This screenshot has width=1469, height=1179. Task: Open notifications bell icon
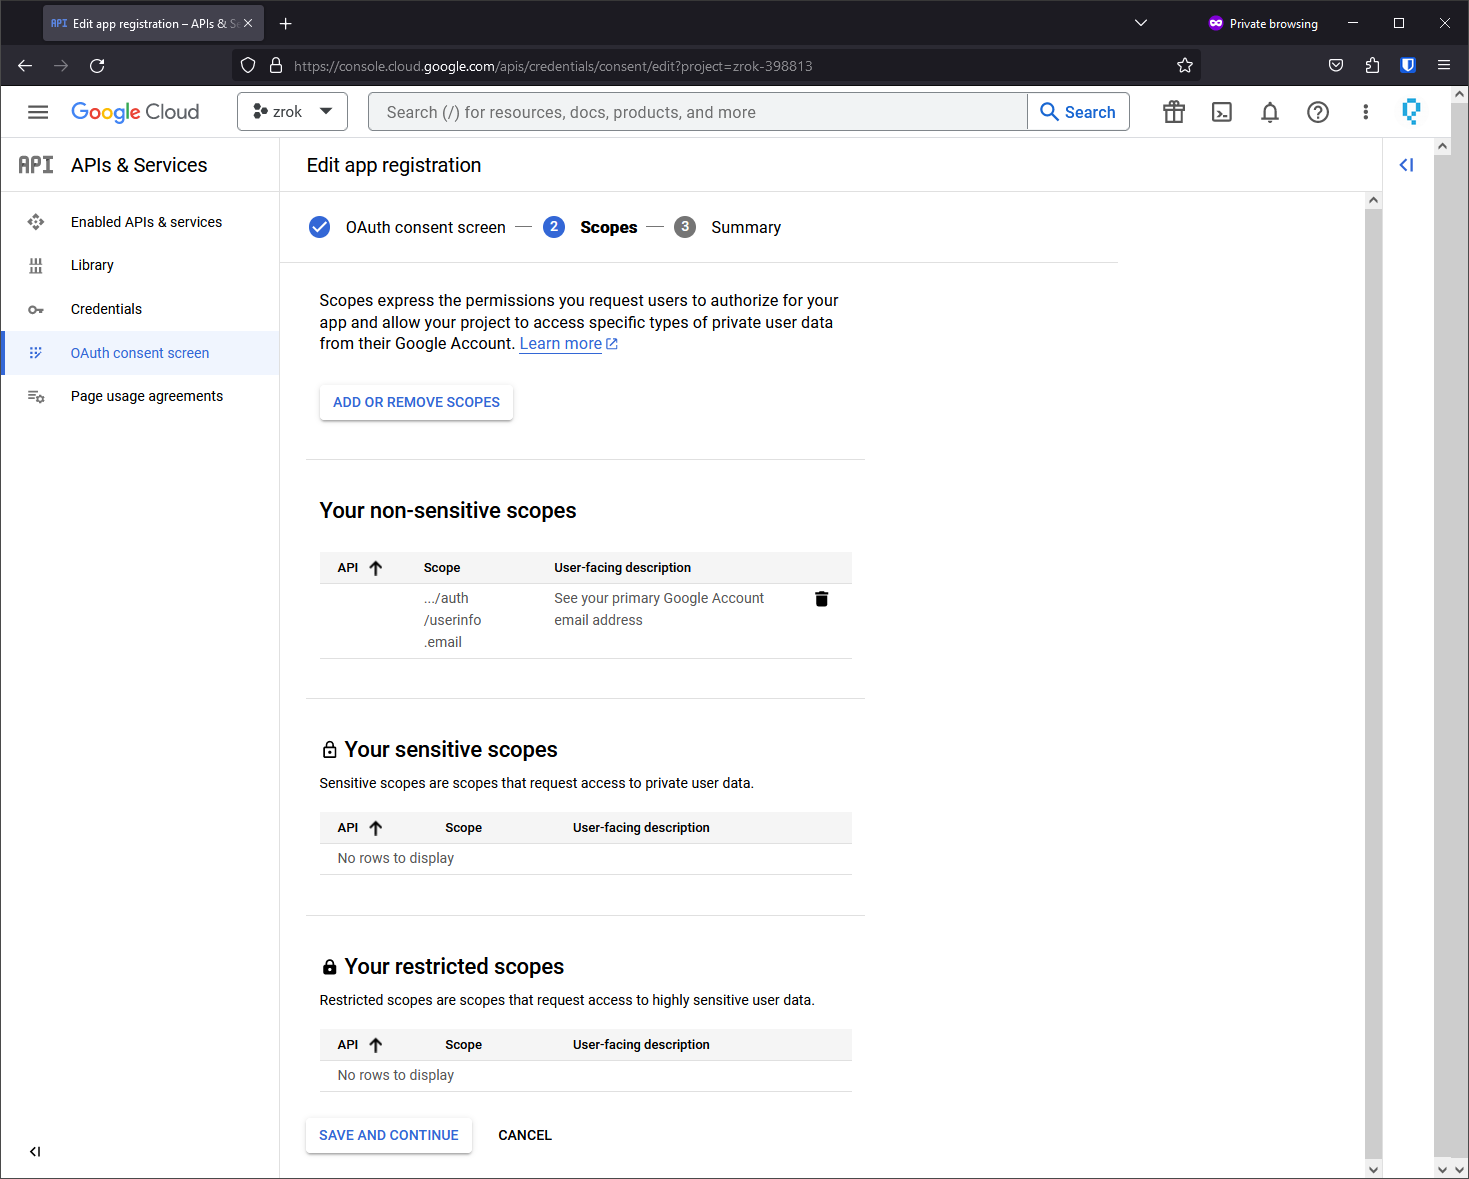pyautogui.click(x=1269, y=112)
